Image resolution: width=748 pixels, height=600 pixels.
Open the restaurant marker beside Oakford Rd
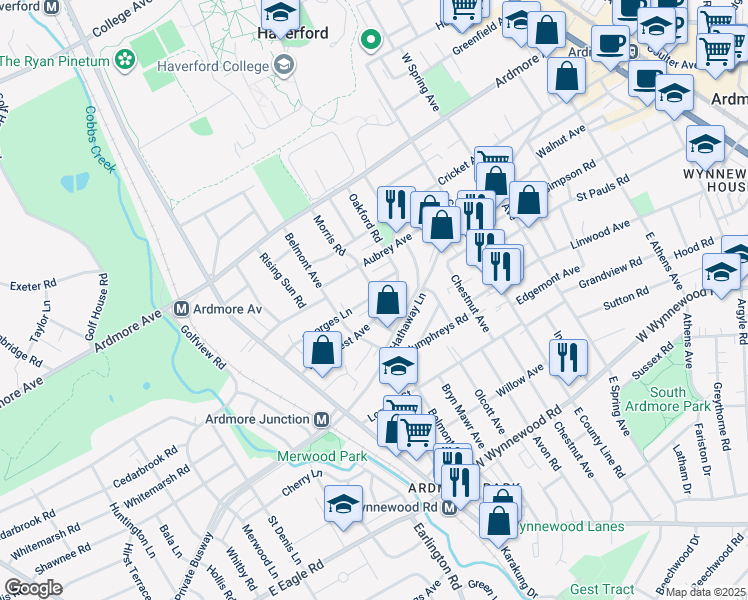396,208
